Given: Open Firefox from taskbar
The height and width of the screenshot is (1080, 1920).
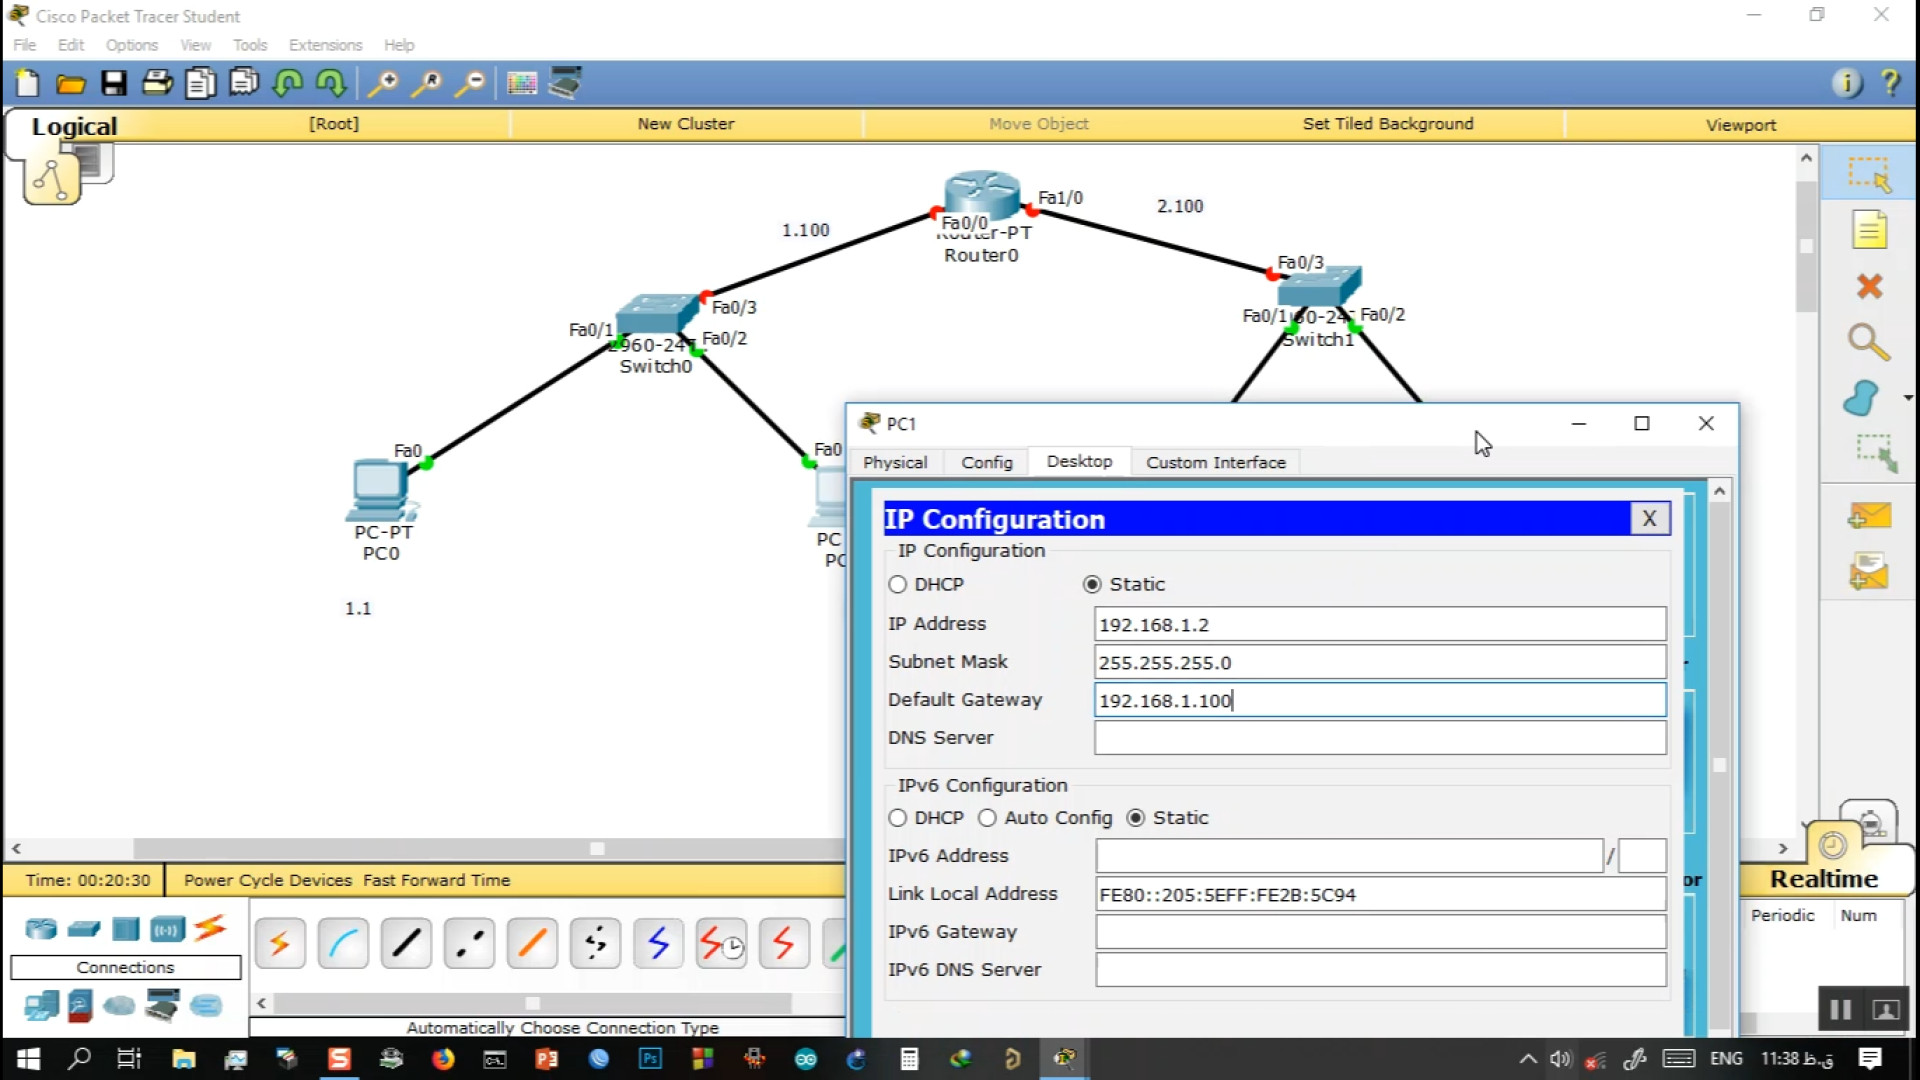Looking at the screenshot, I should [443, 1059].
